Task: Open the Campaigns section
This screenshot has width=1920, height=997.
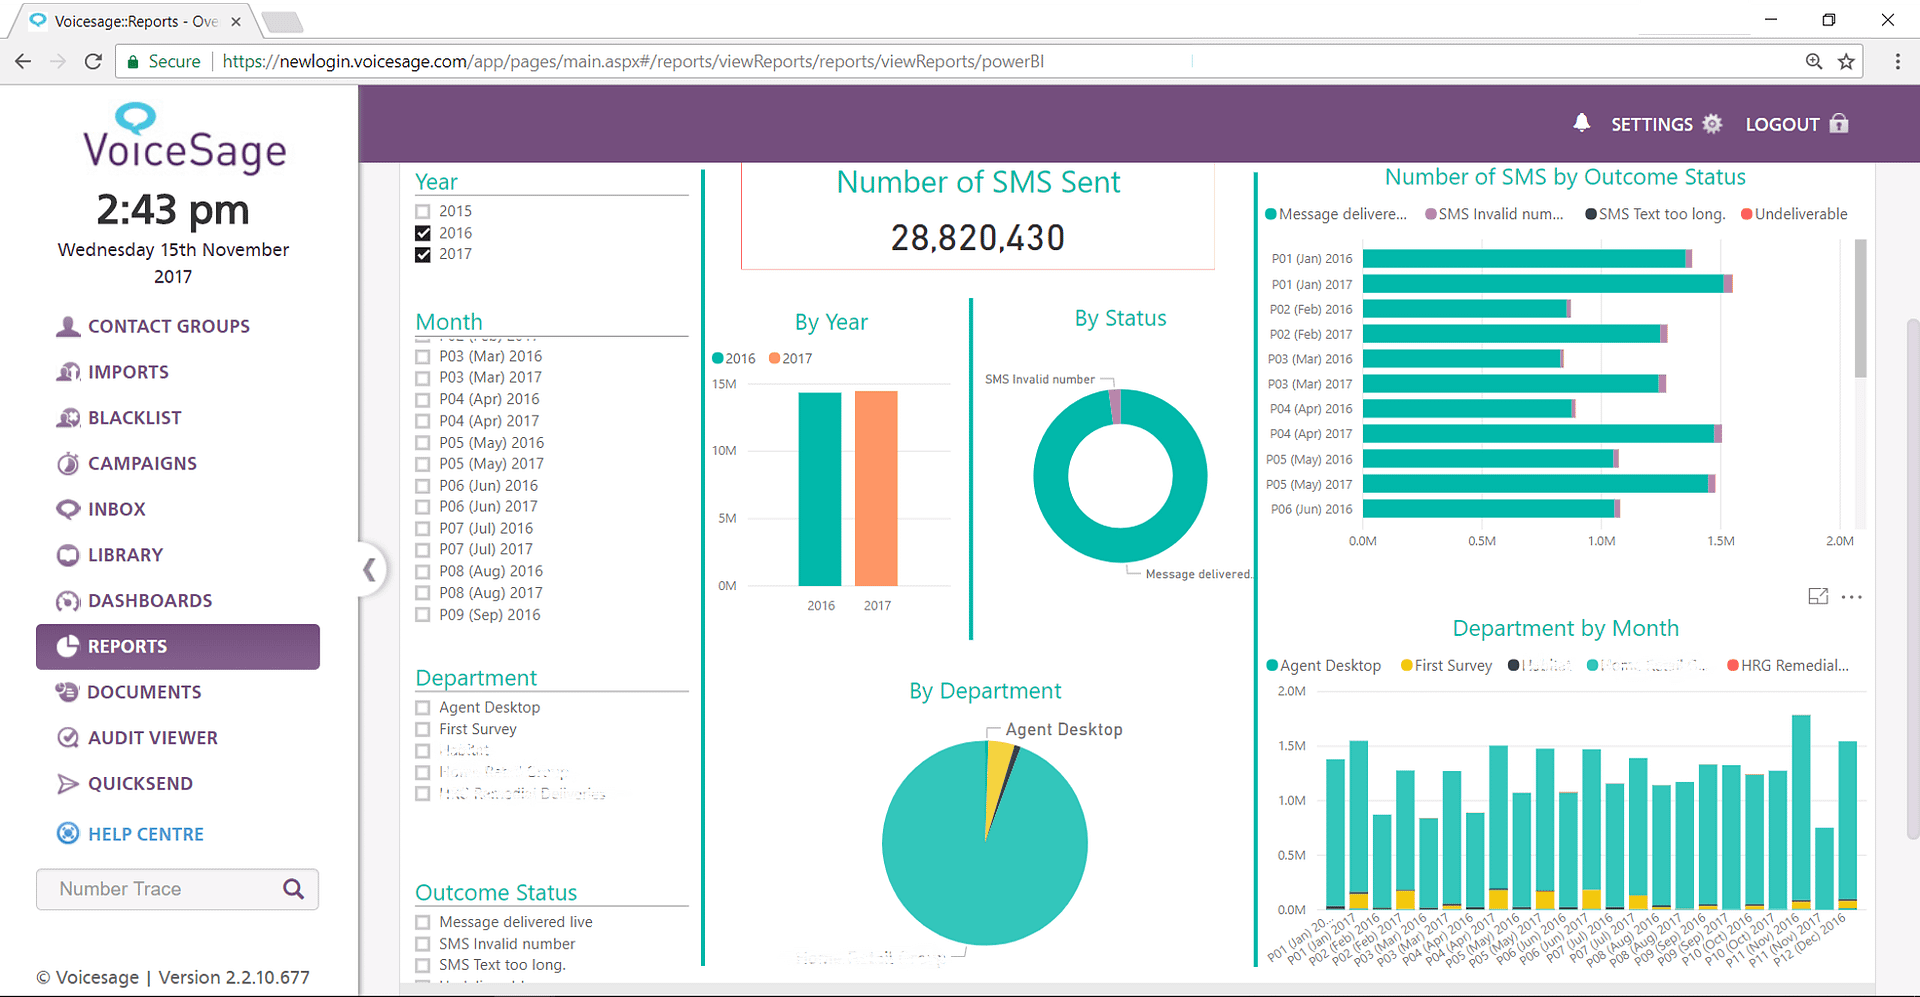Action: point(142,463)
